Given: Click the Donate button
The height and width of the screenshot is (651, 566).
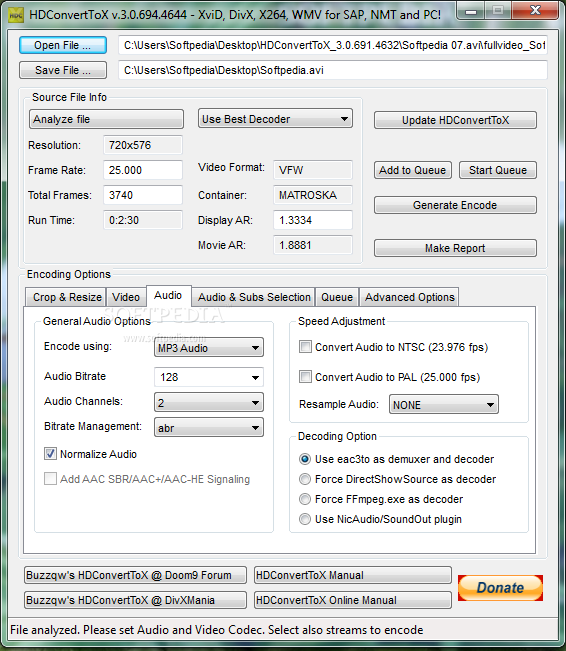Looking at the screenshot, I should click(x=500, y=587).
